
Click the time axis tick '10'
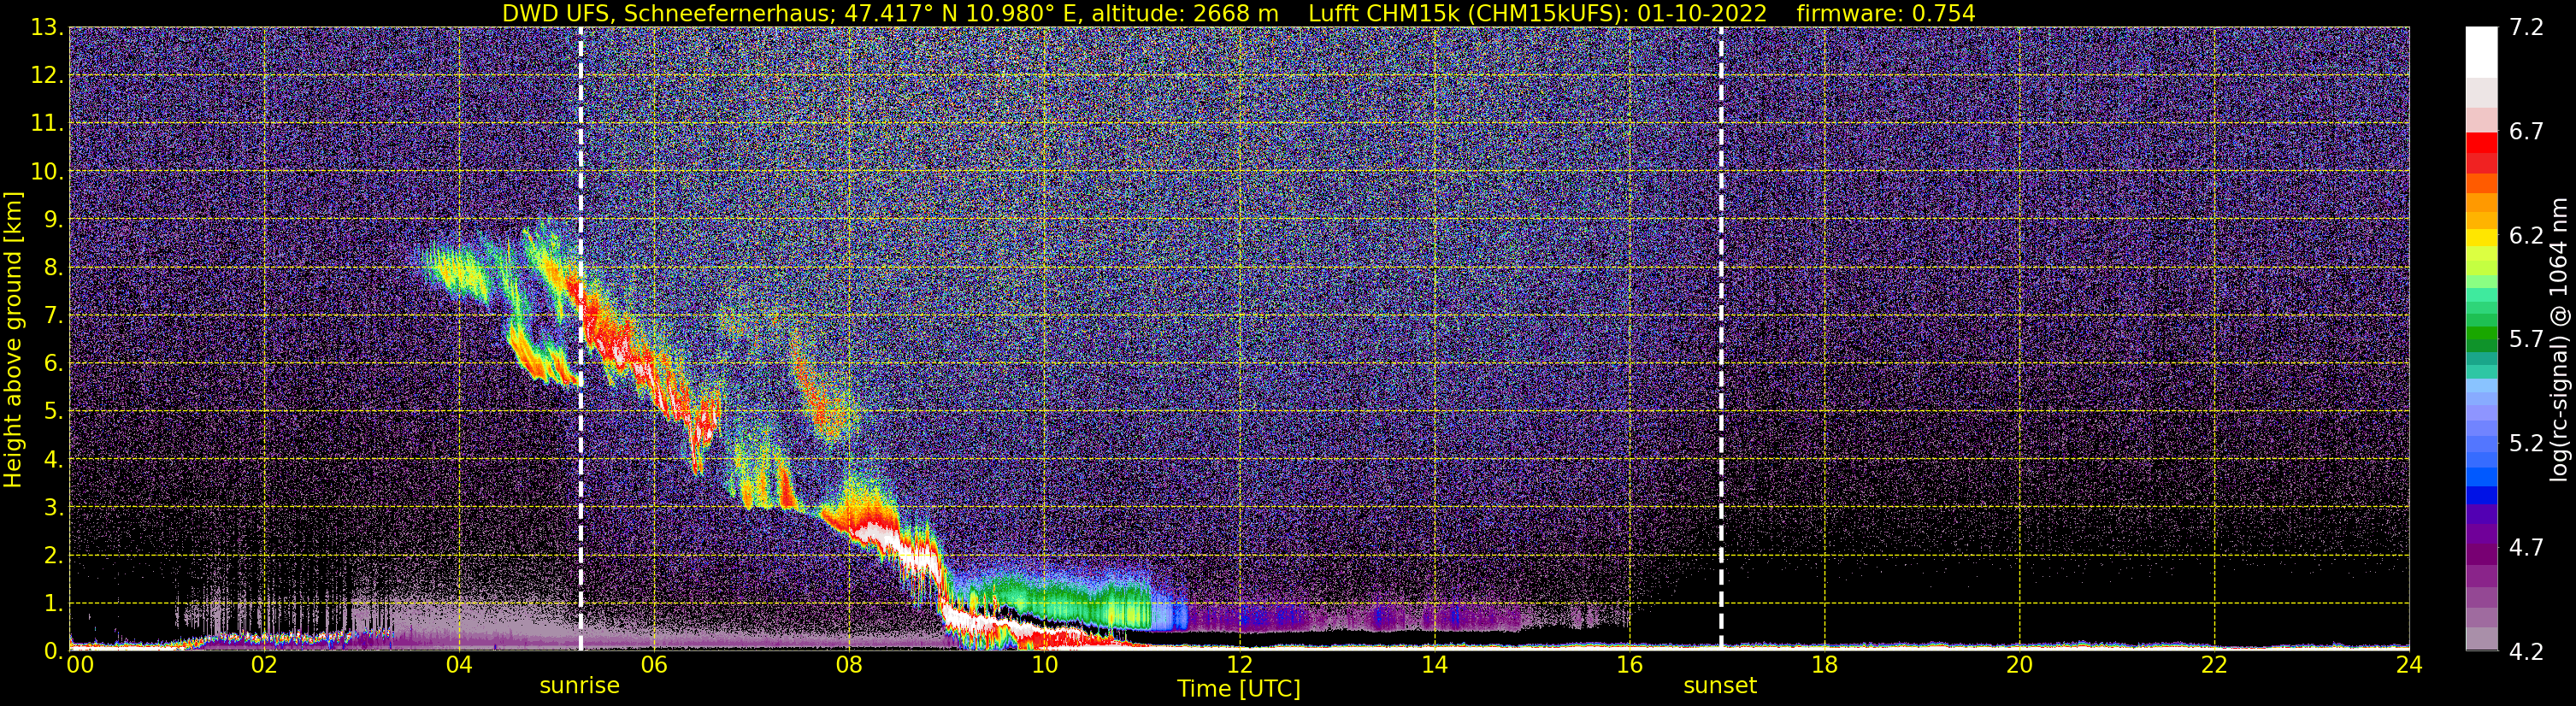1044,666
